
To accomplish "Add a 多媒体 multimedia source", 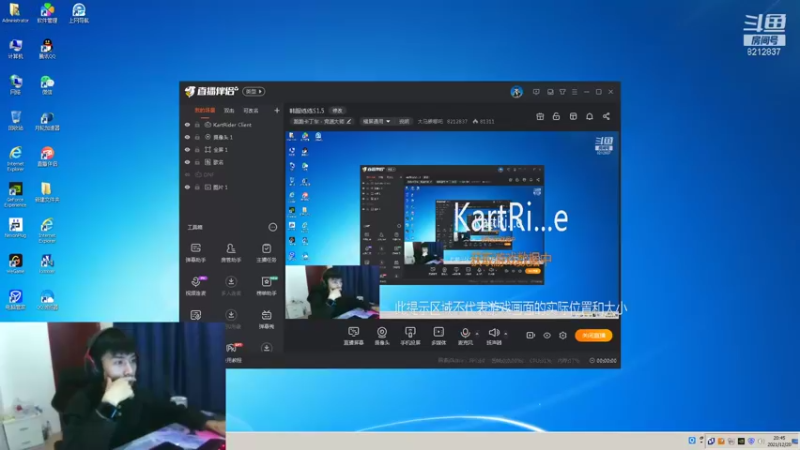I will click(x=439, y=336).
